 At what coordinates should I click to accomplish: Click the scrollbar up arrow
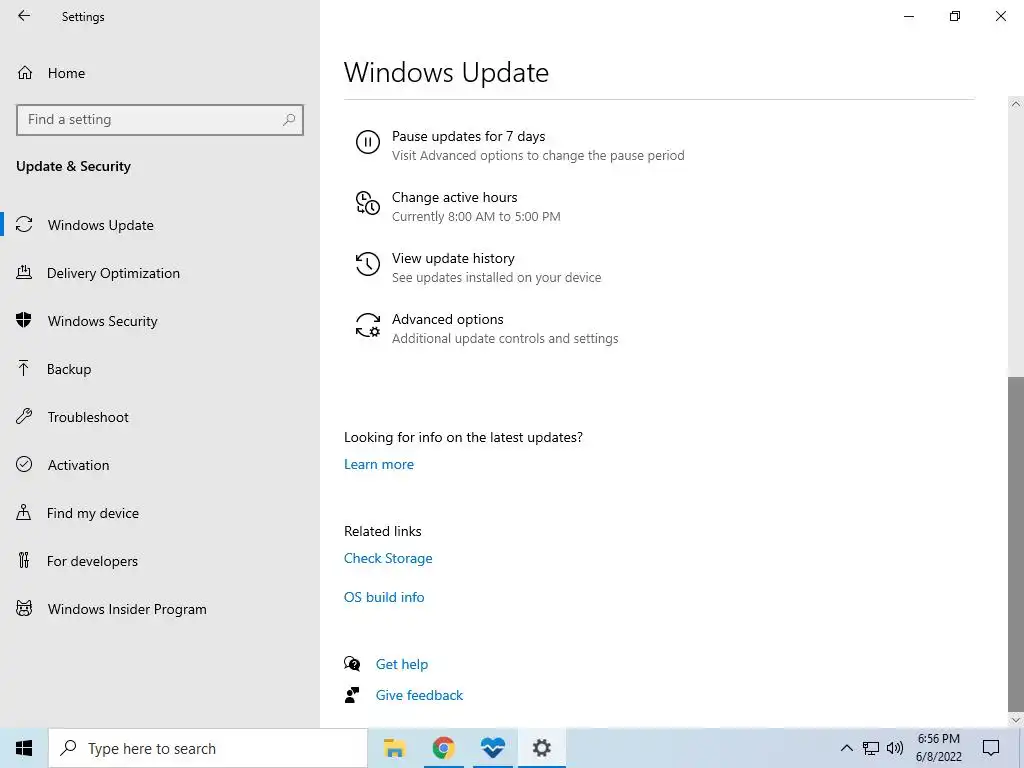click(x=1016, y=104)
